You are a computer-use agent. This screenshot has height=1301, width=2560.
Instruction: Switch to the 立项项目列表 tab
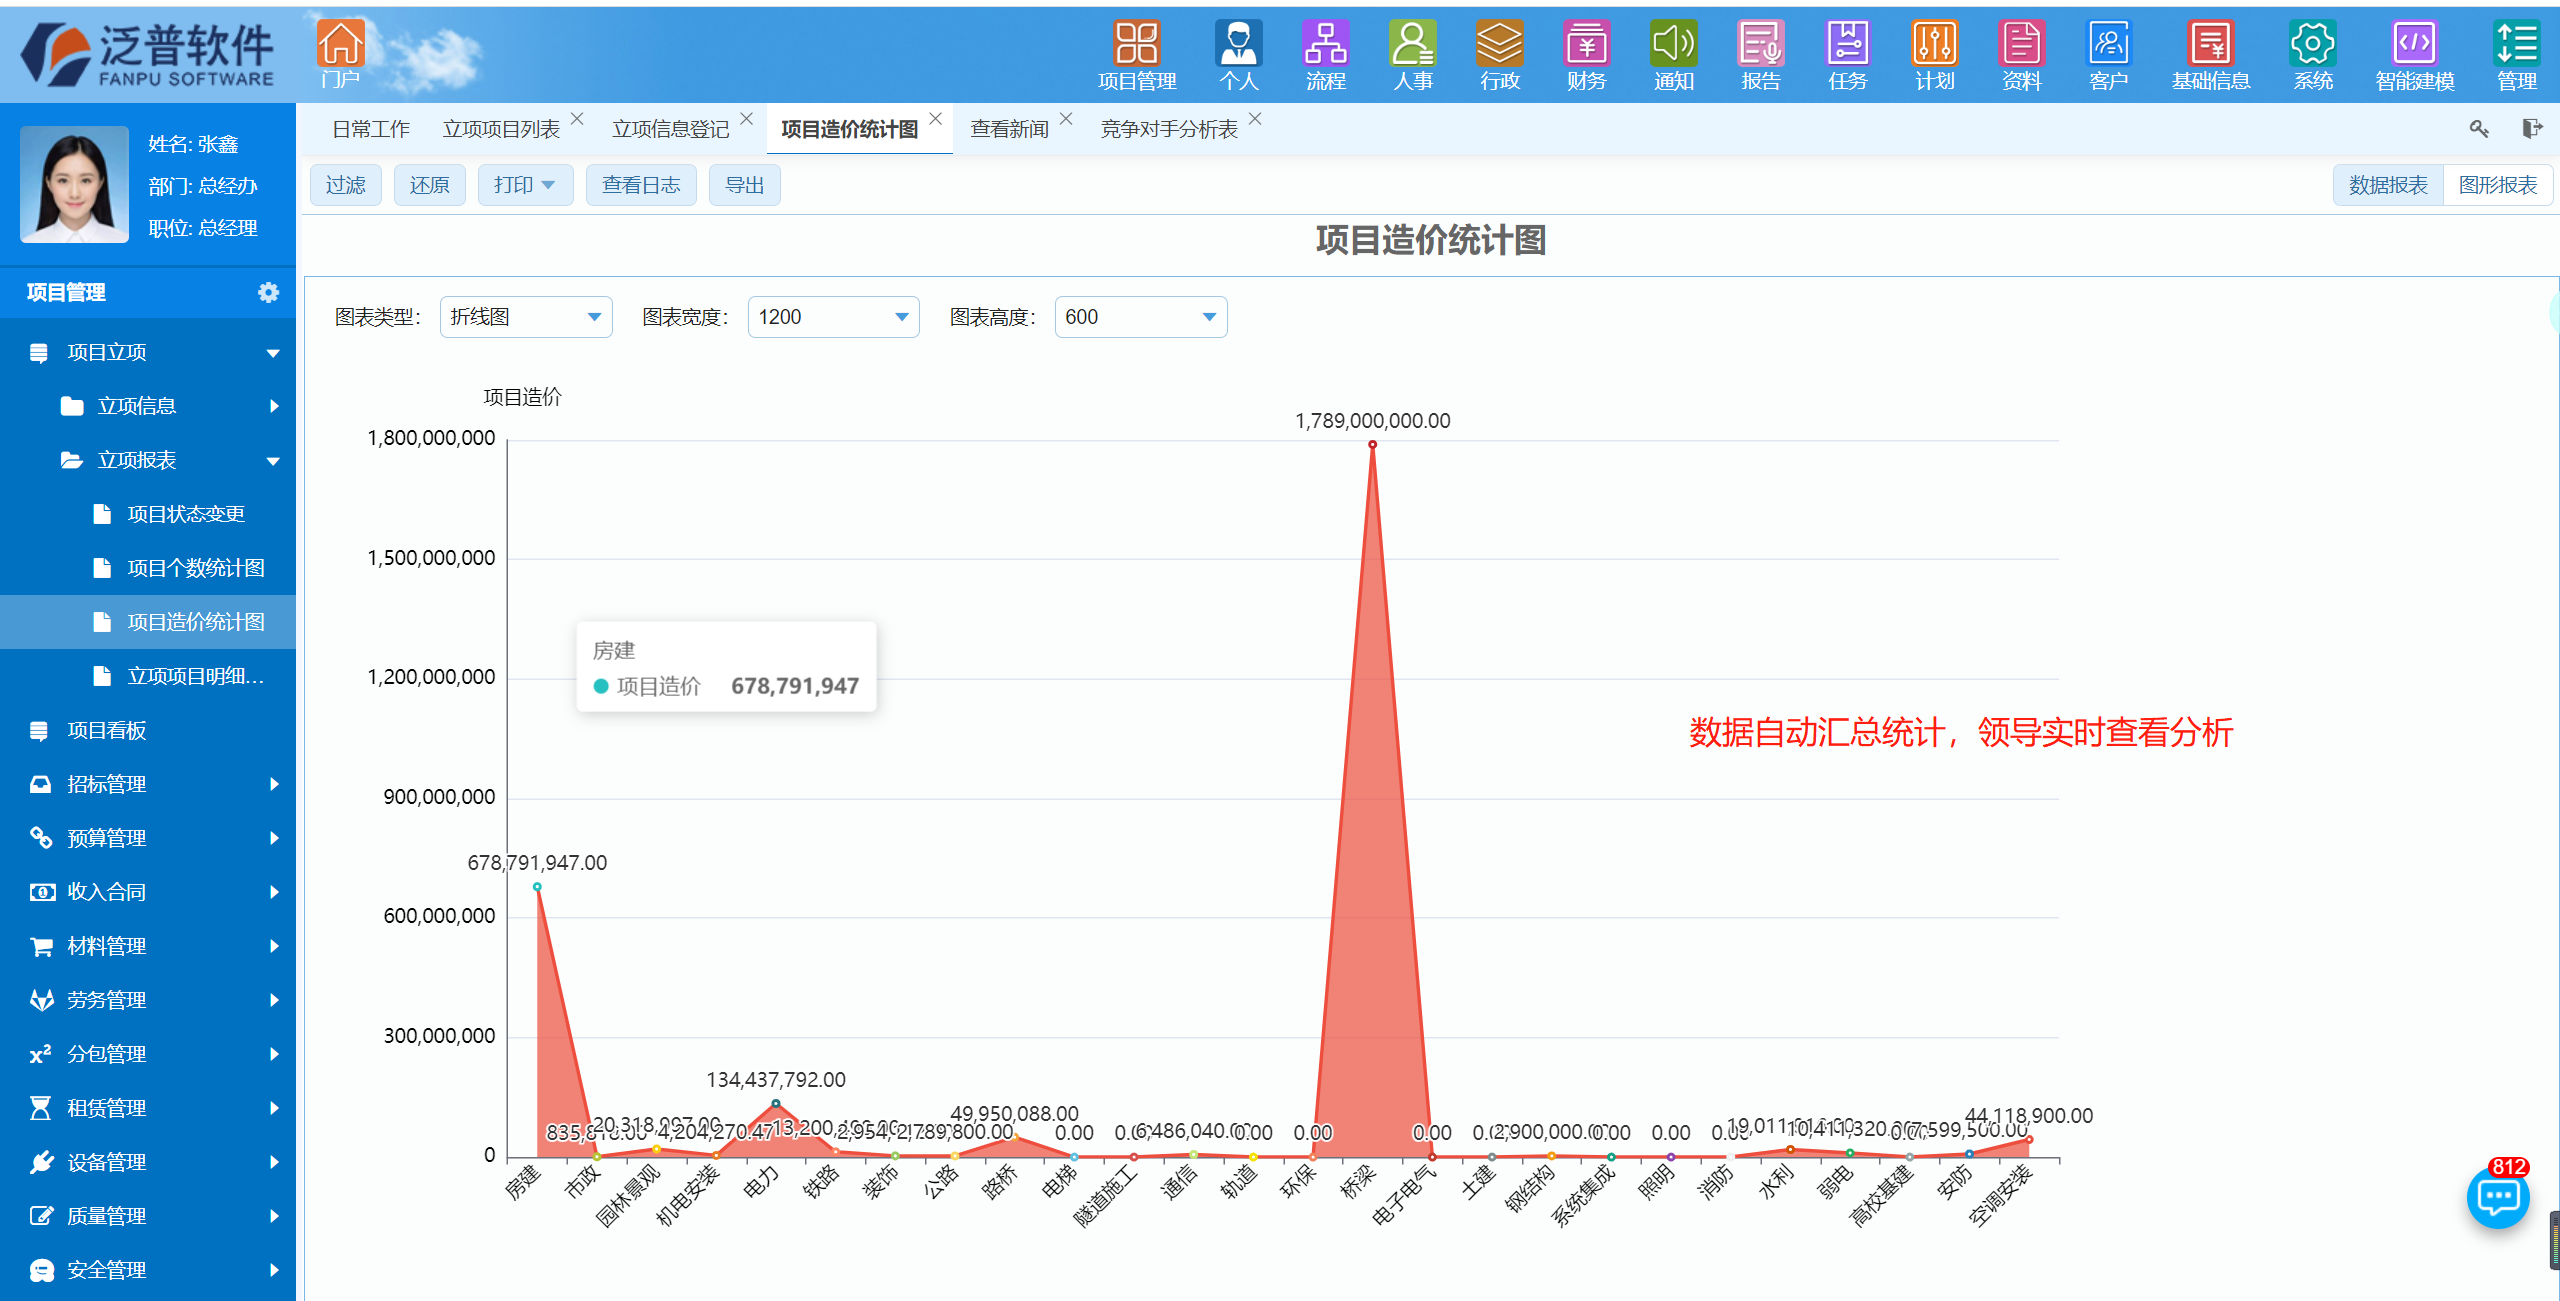click(x=501, y=129)
